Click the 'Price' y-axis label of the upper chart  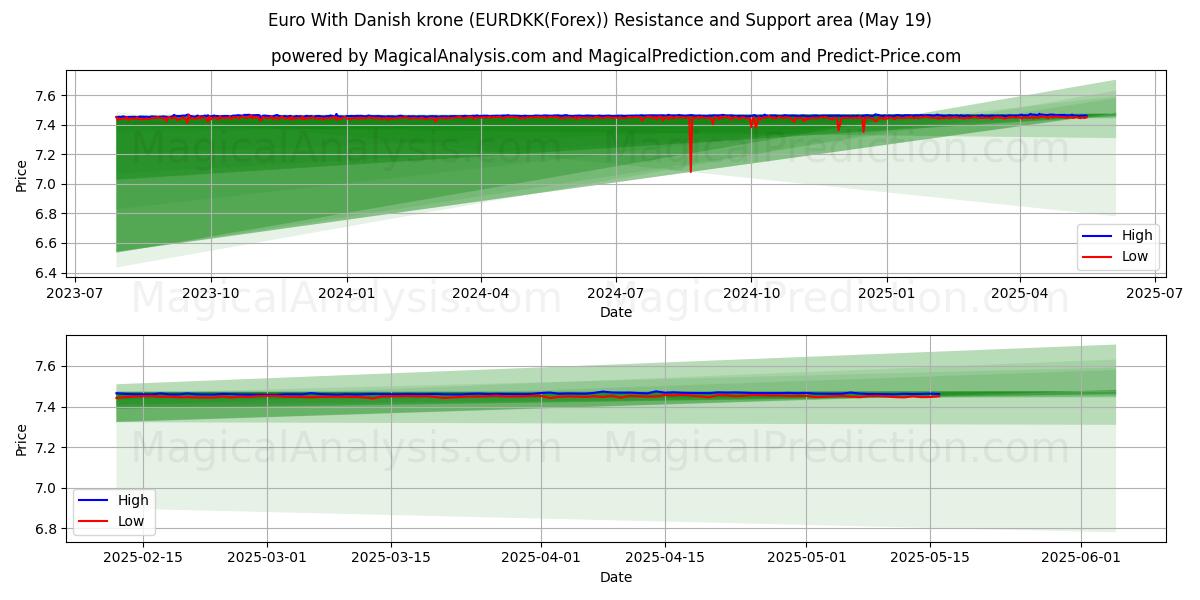pos(22,175)
